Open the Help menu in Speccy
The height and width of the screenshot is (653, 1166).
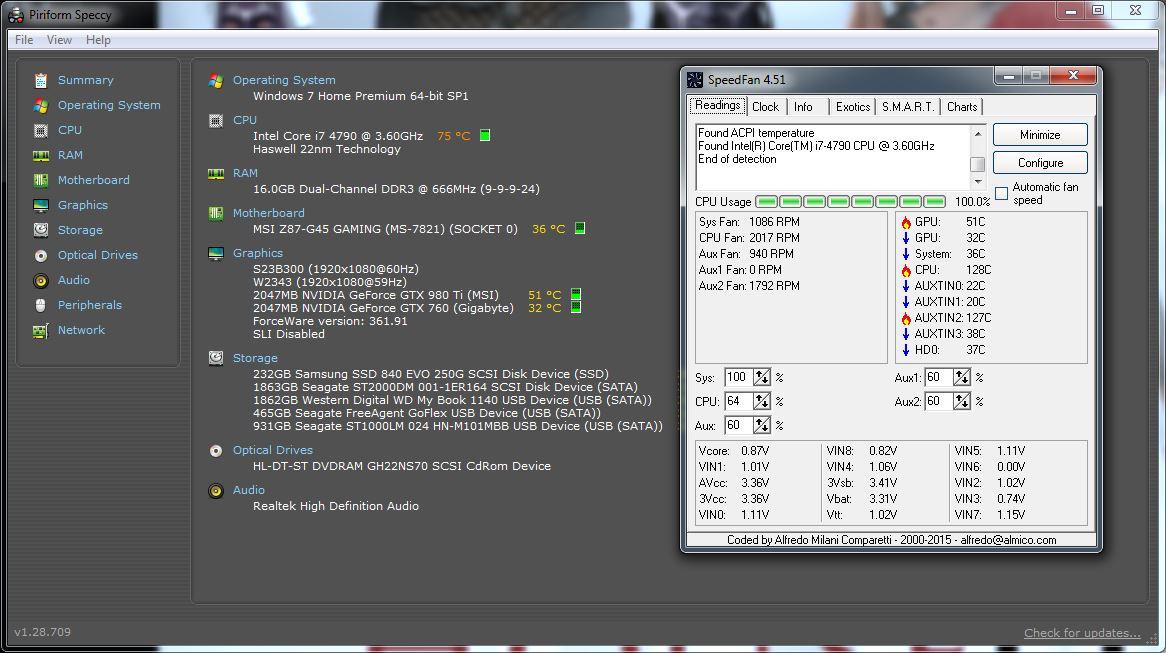98,40
